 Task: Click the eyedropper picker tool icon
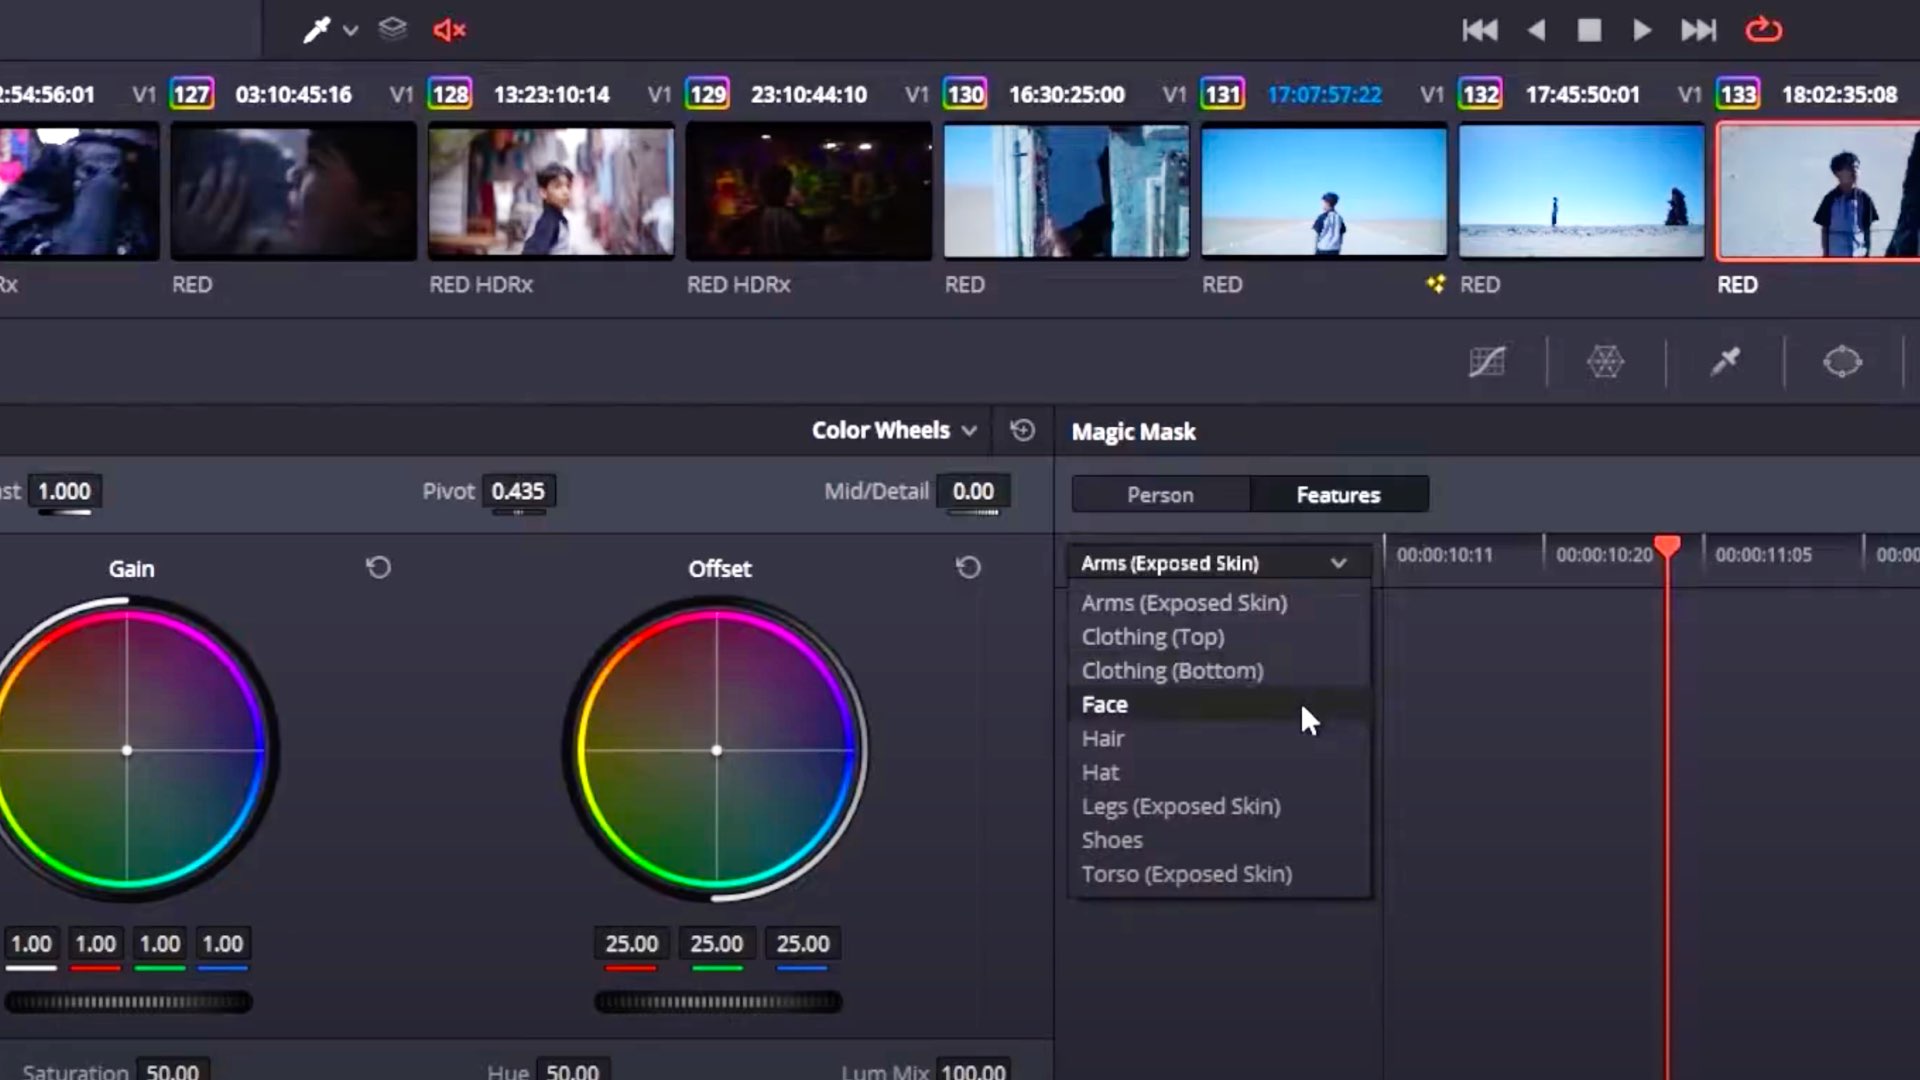click(317, 30)
